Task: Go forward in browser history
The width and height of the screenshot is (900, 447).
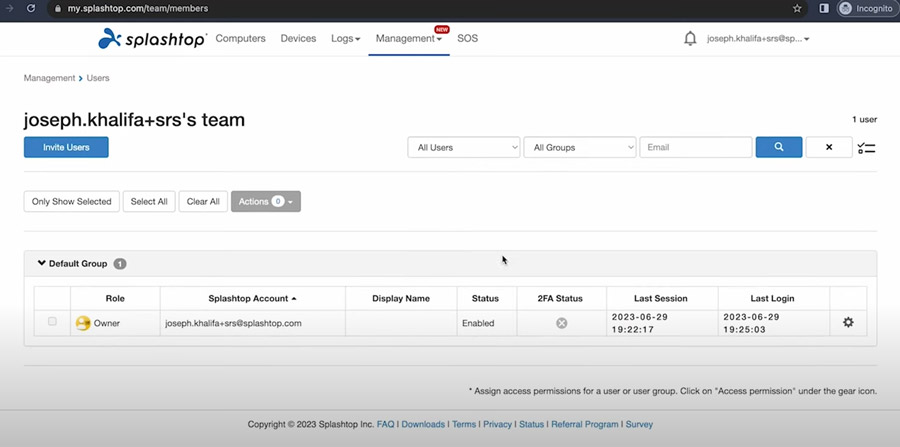Action: coord(9,9)
